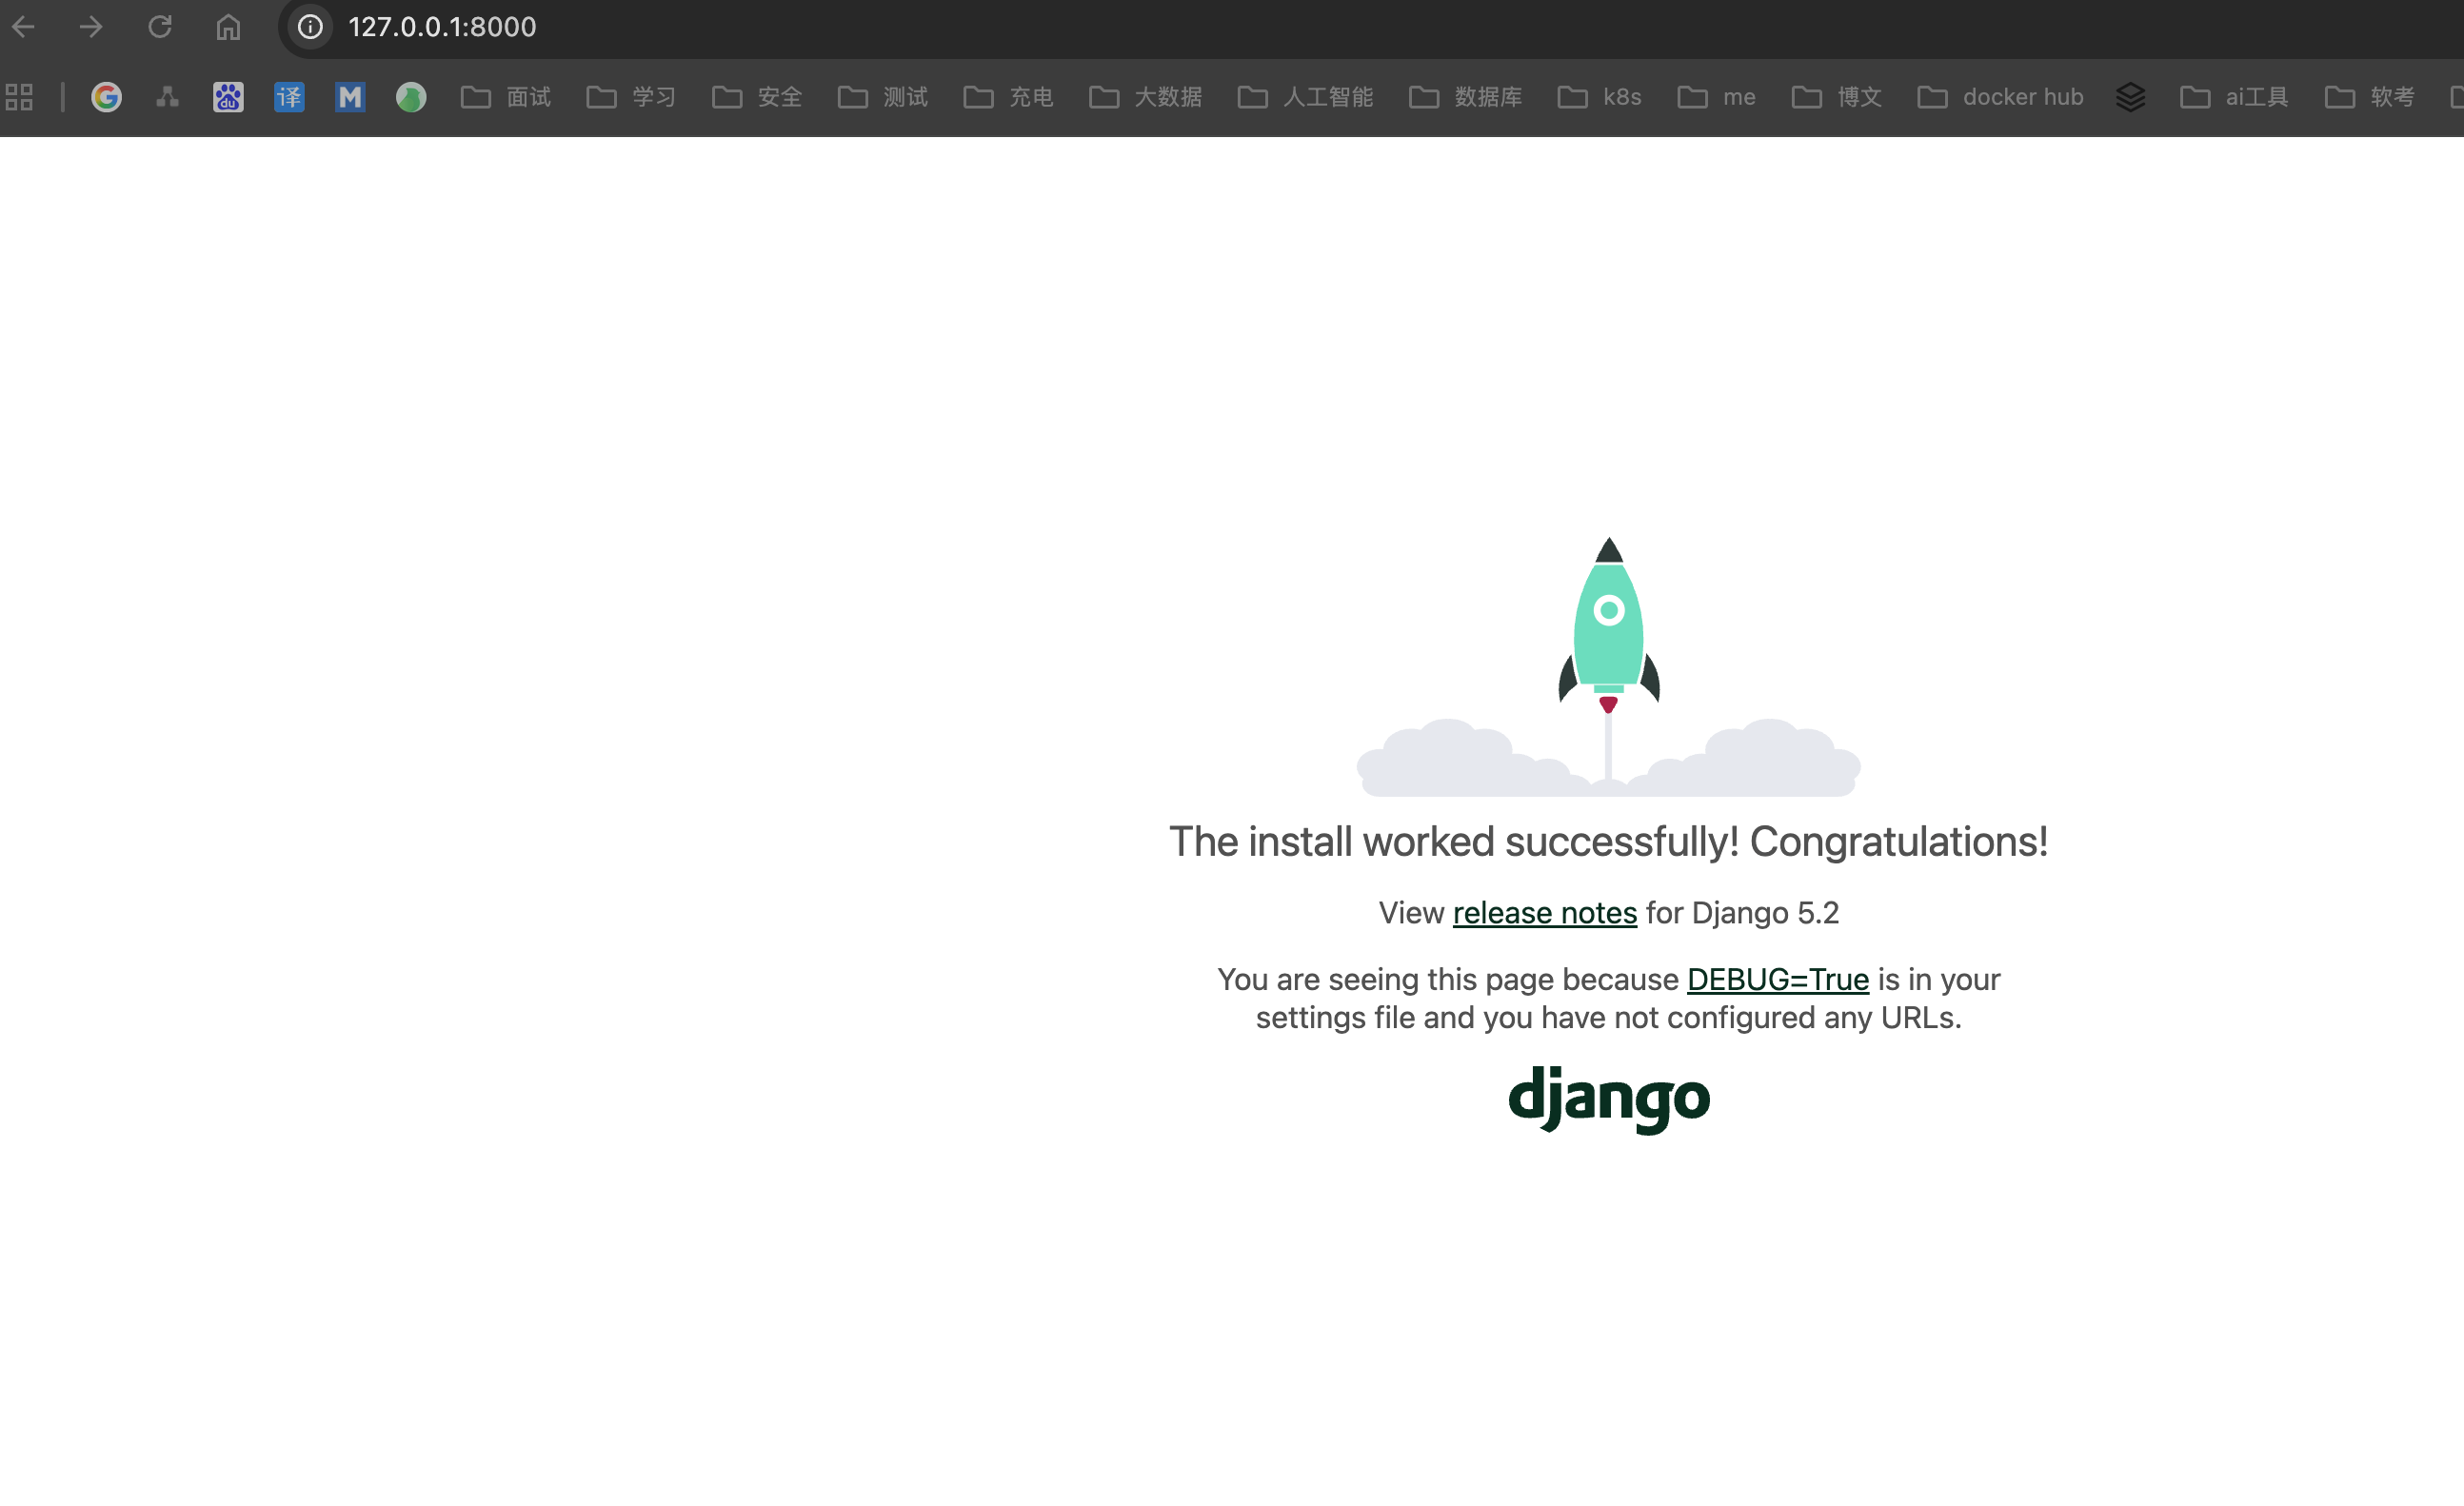Open the Google bookmark icon
This screenshot has width=2464, height=1506.
(107, 97)
